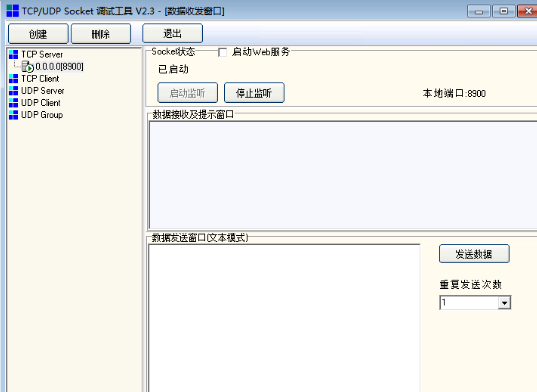Click the UDP Group node icon
The image size is (537, 392).
13,115
